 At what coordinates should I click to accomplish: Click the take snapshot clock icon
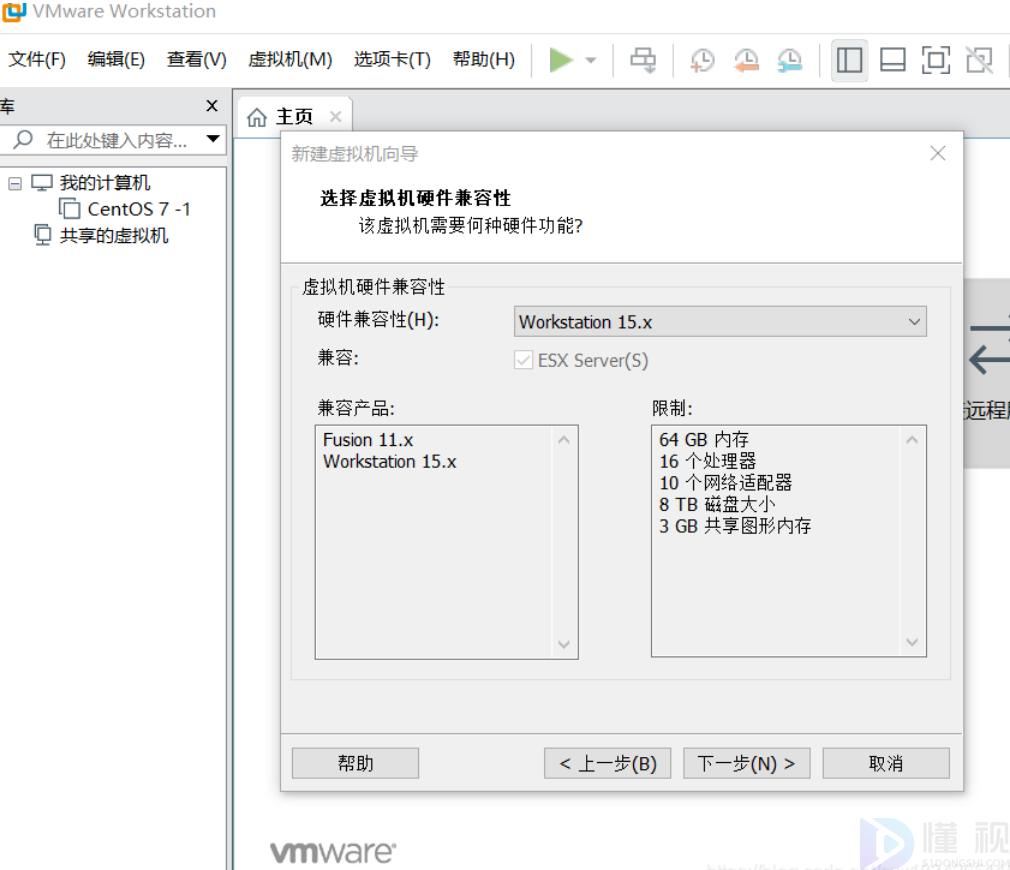pos(702,60)
